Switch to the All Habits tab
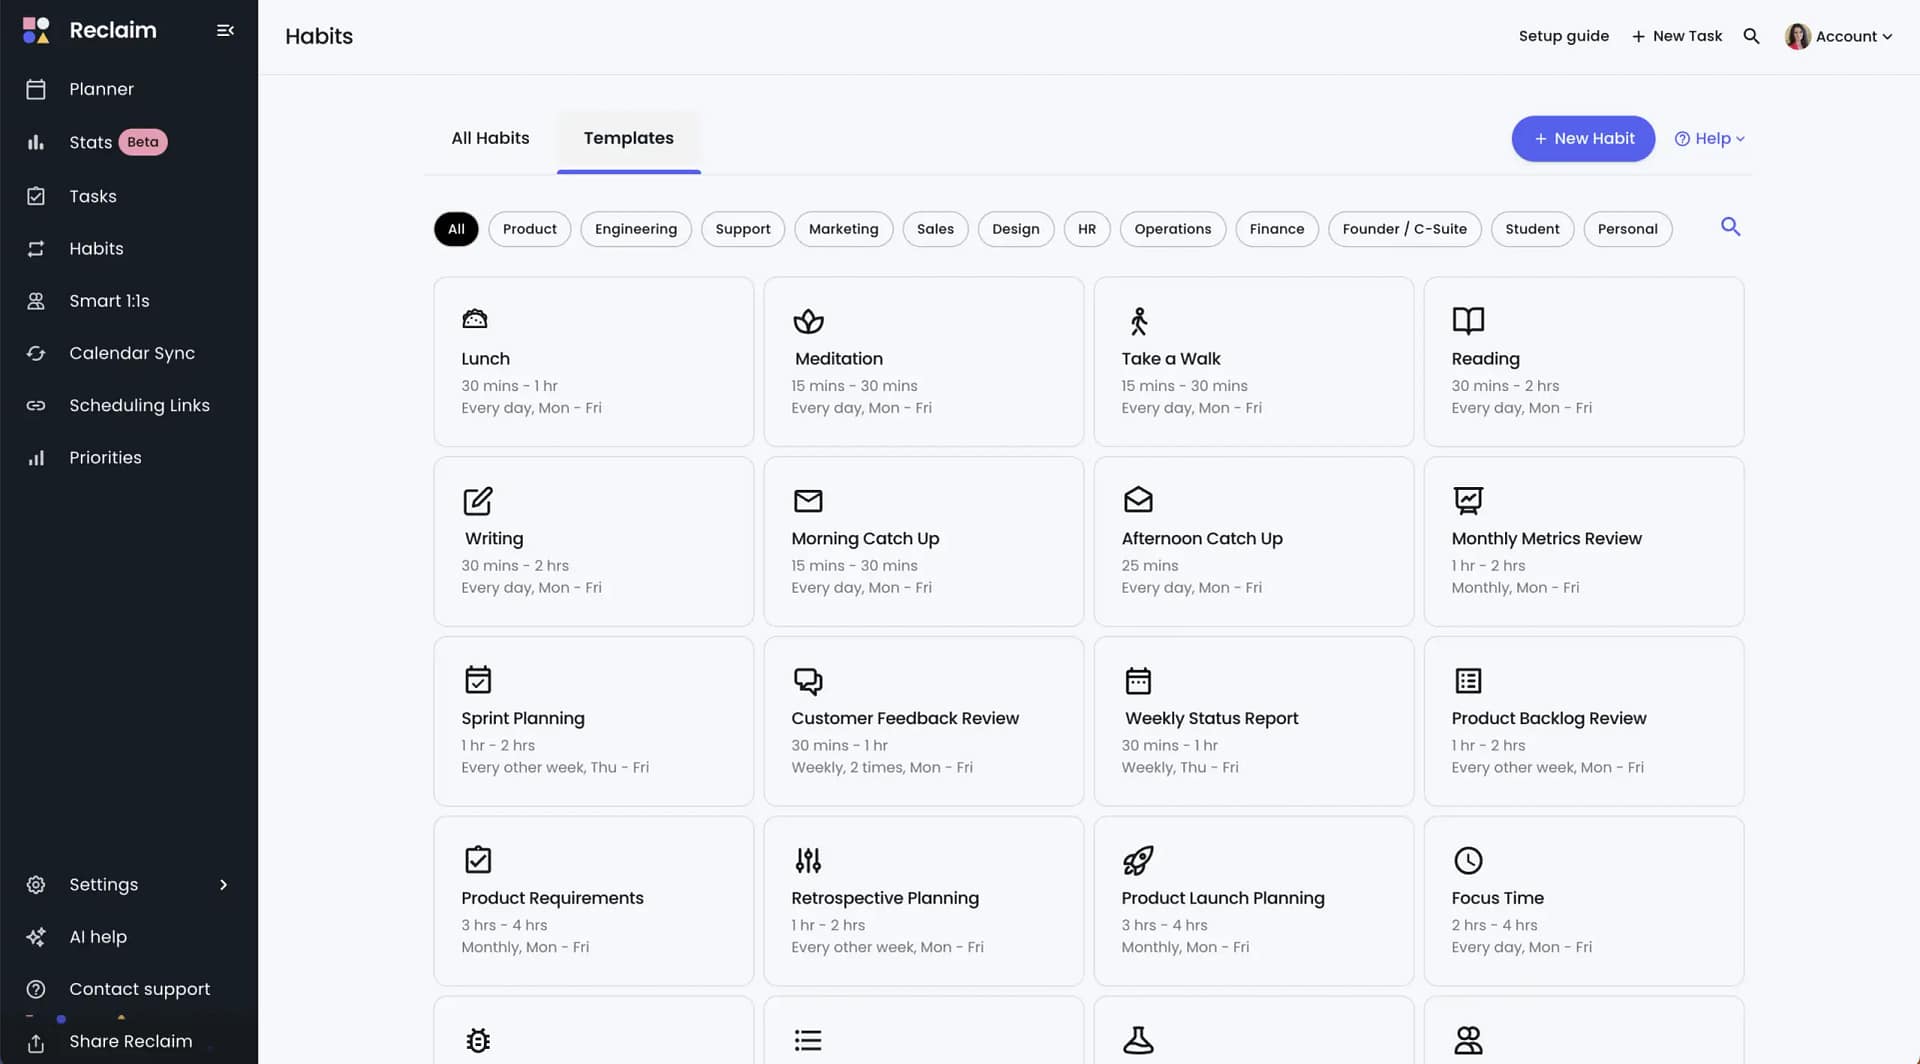 click(490, 138)
